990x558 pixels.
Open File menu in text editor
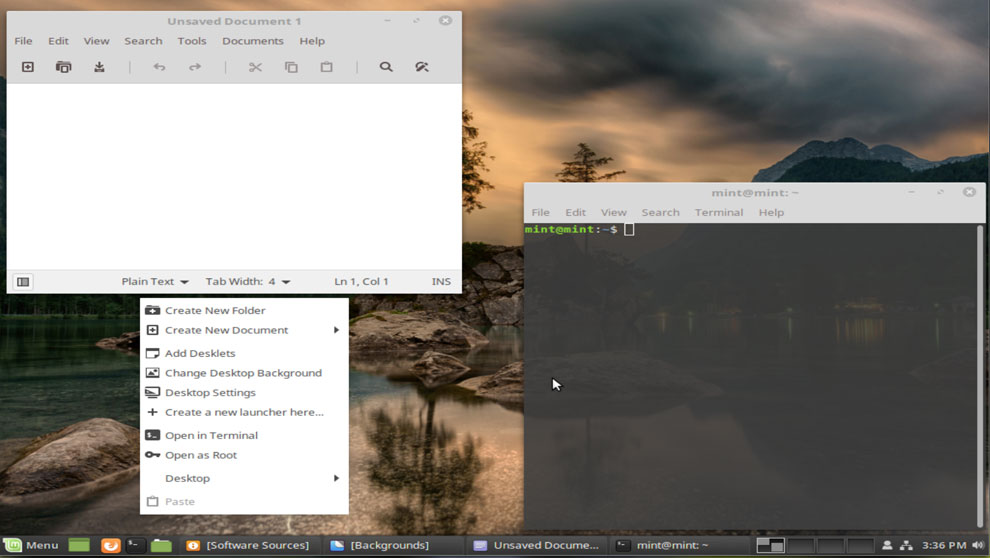coord(23,41)
